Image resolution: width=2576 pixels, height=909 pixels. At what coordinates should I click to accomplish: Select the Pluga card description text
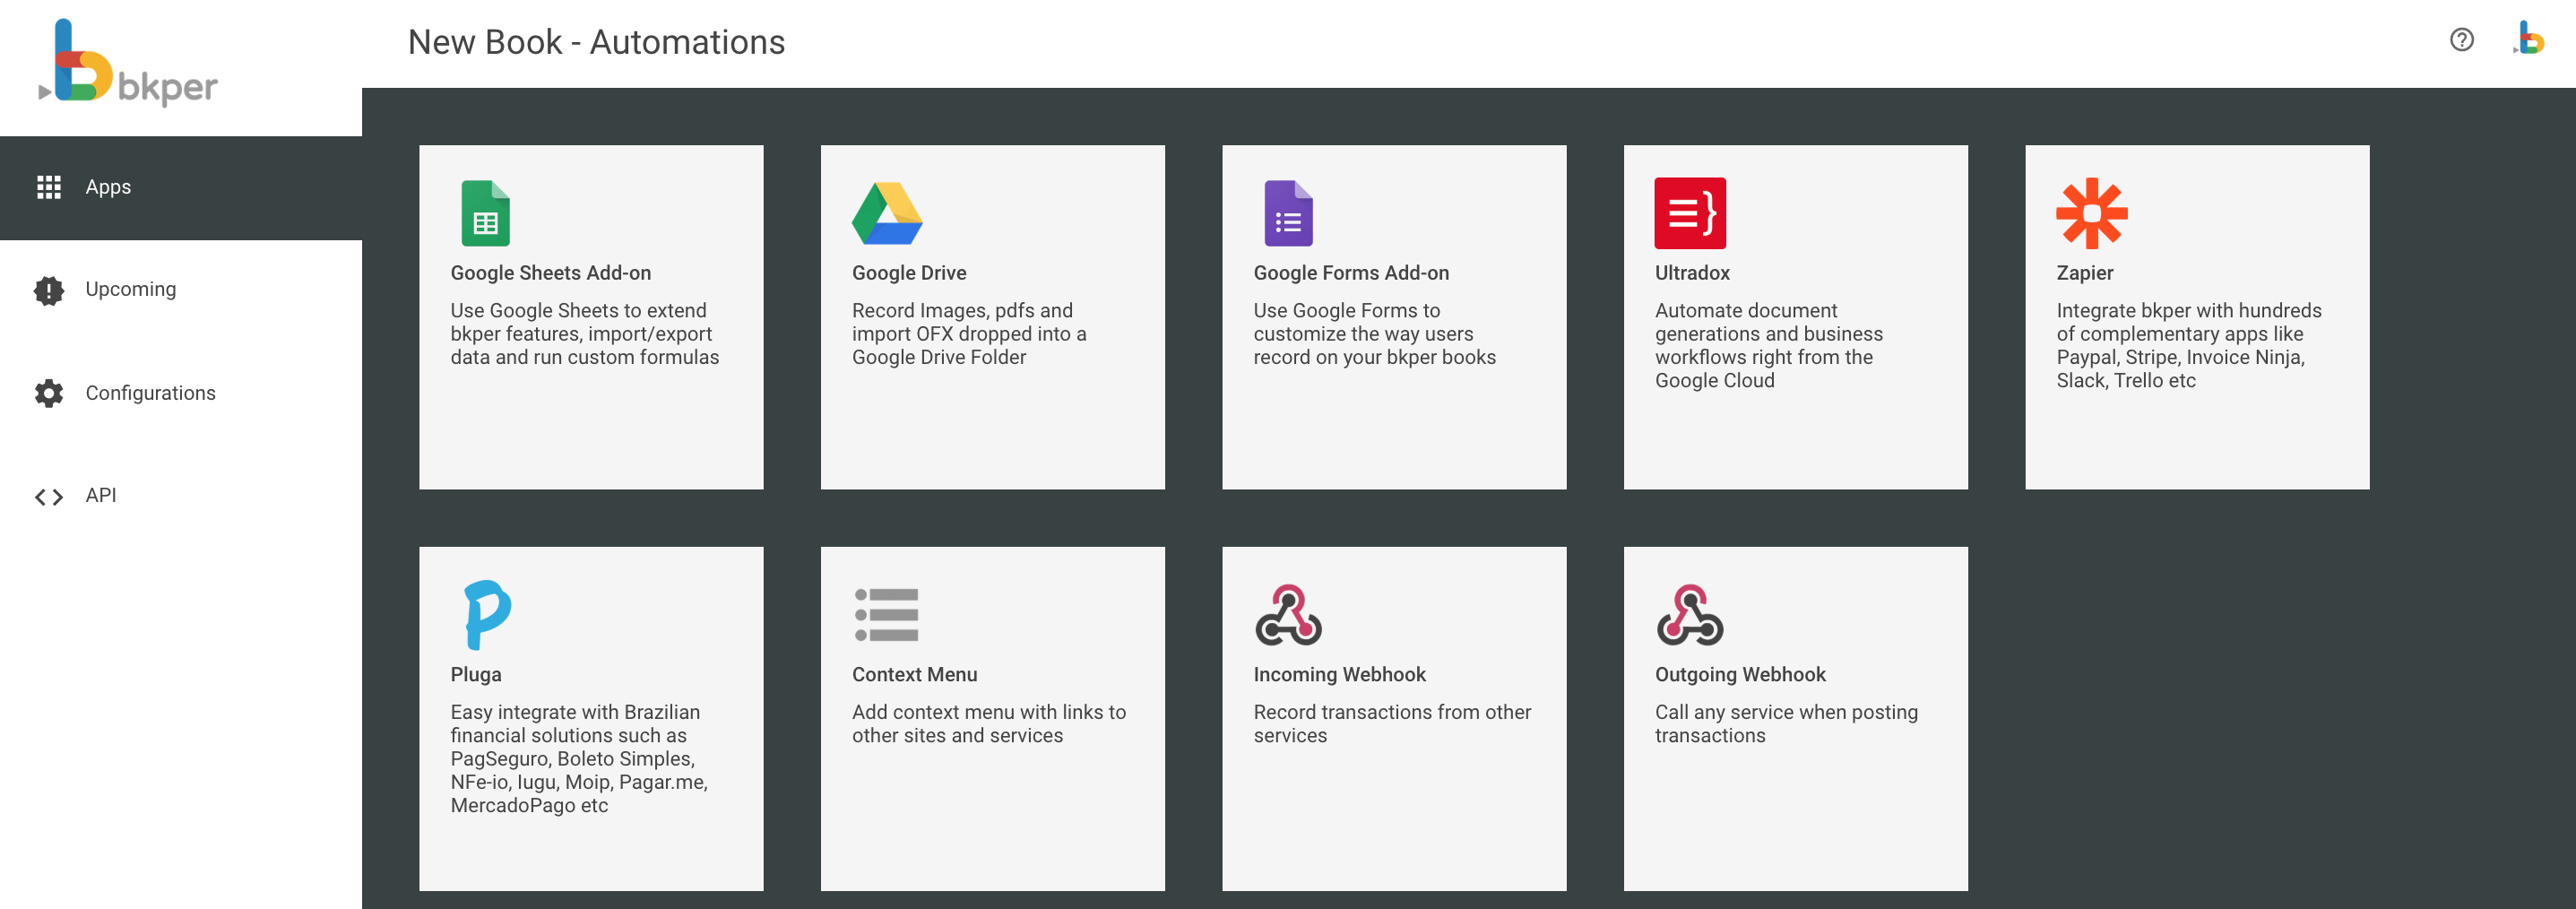coord(578,758)
